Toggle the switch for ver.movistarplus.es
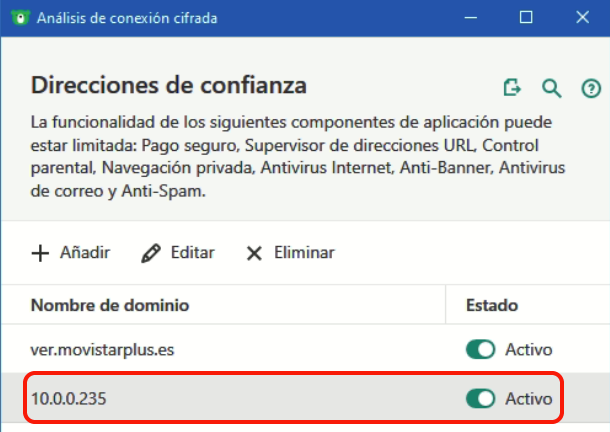Screen dimensions: 610x432 click(x=480, y=349)
